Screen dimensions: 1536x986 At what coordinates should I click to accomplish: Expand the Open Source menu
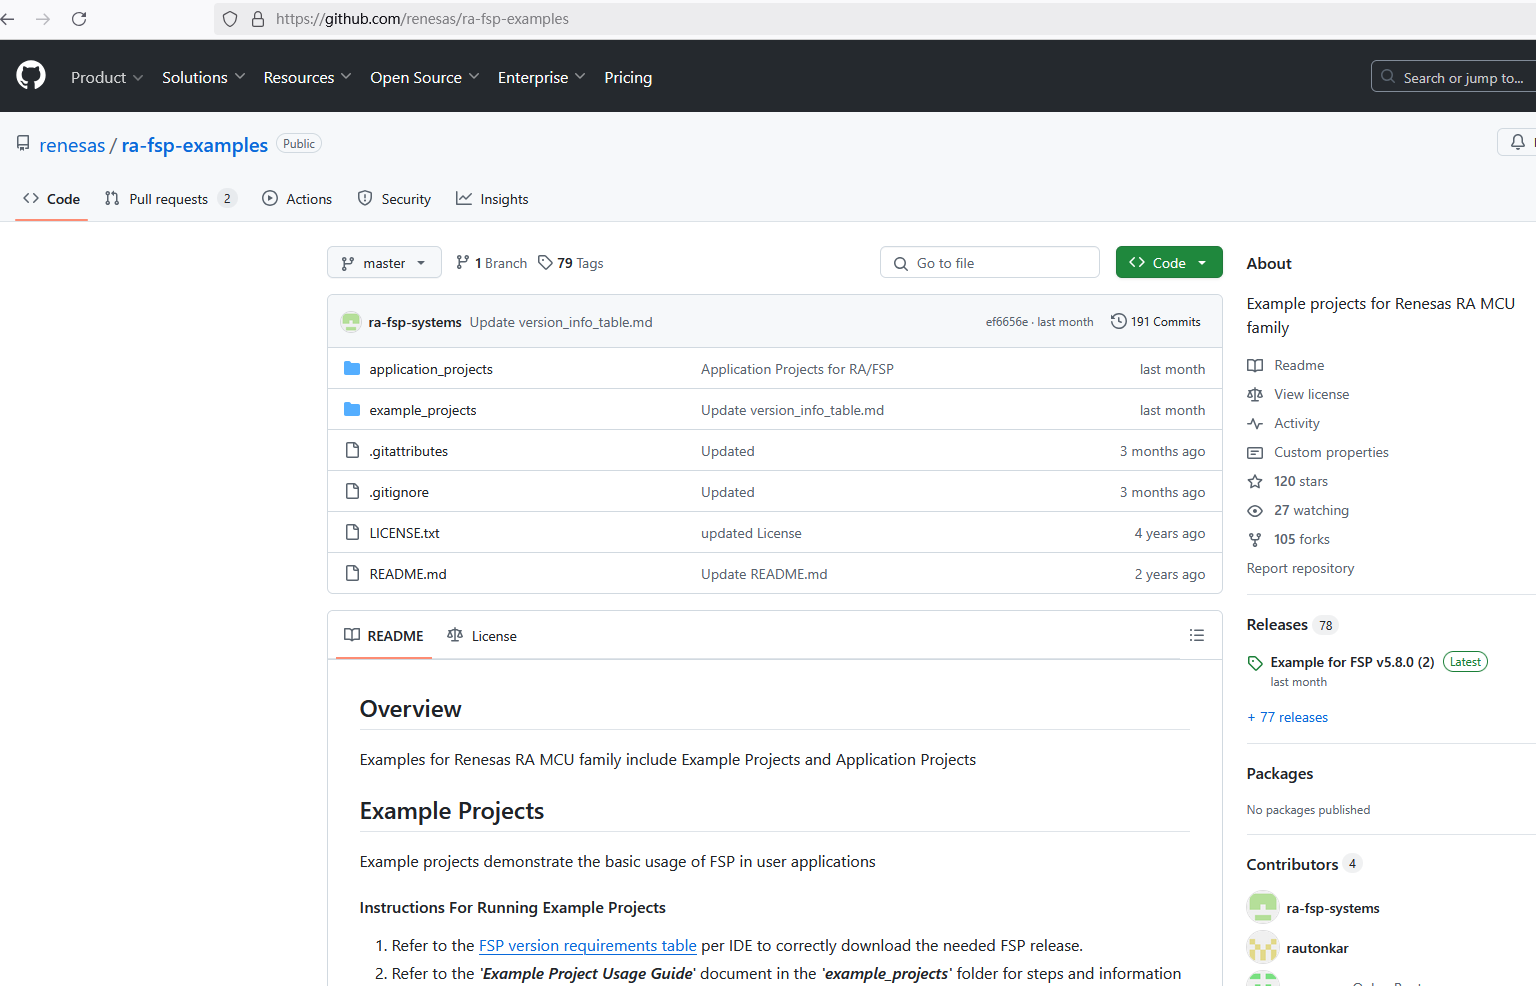(x=425, y=77)
